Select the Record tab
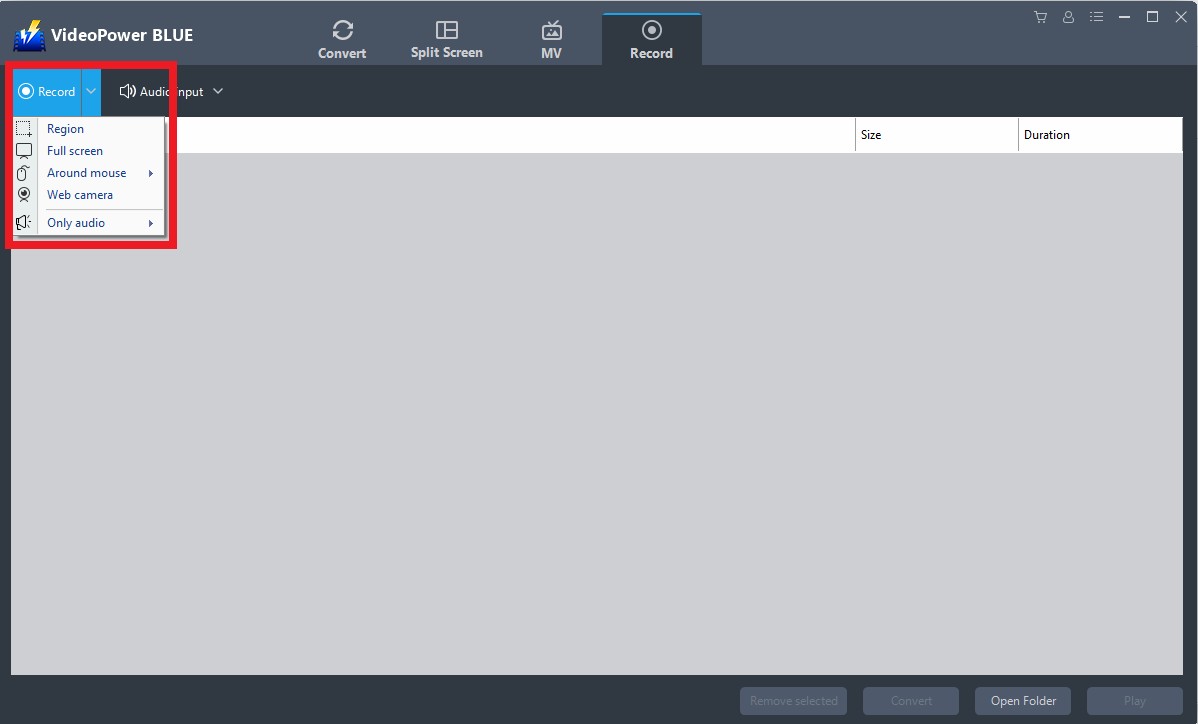 [x=651, y=40]
